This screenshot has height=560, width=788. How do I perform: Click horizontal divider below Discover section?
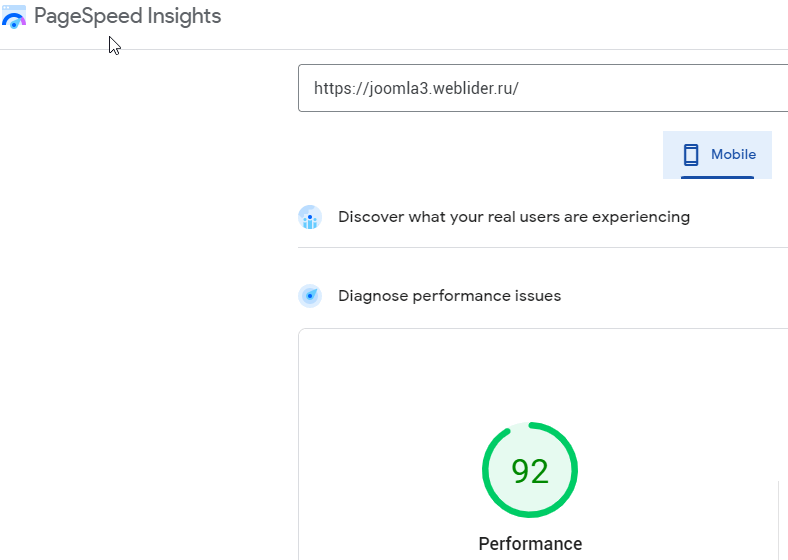click(540, 247)
